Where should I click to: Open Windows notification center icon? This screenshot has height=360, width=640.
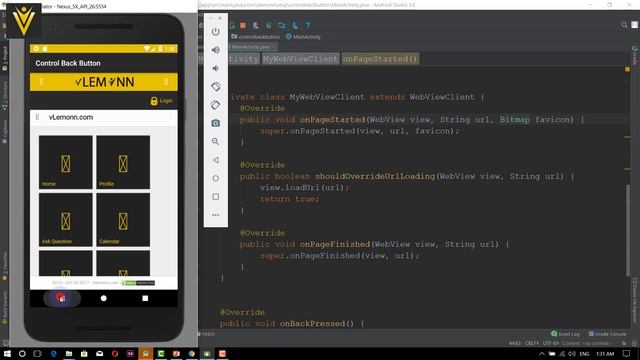[627, 353]
